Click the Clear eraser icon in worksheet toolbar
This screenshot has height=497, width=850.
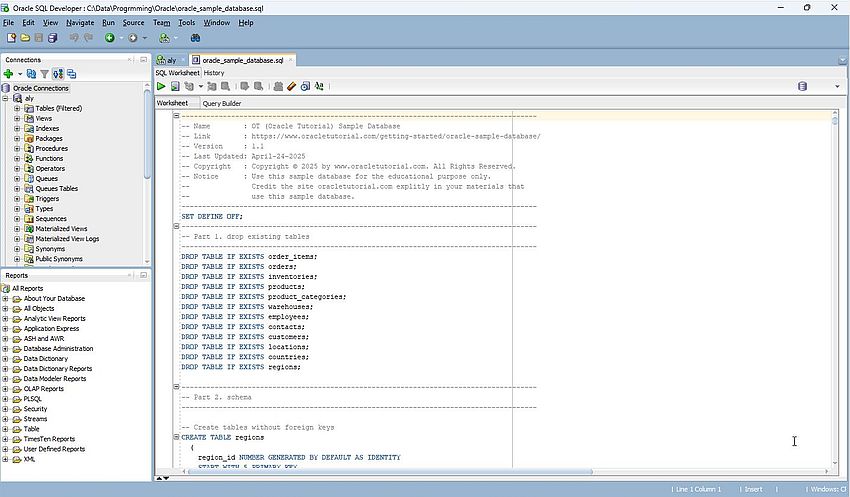291,87
